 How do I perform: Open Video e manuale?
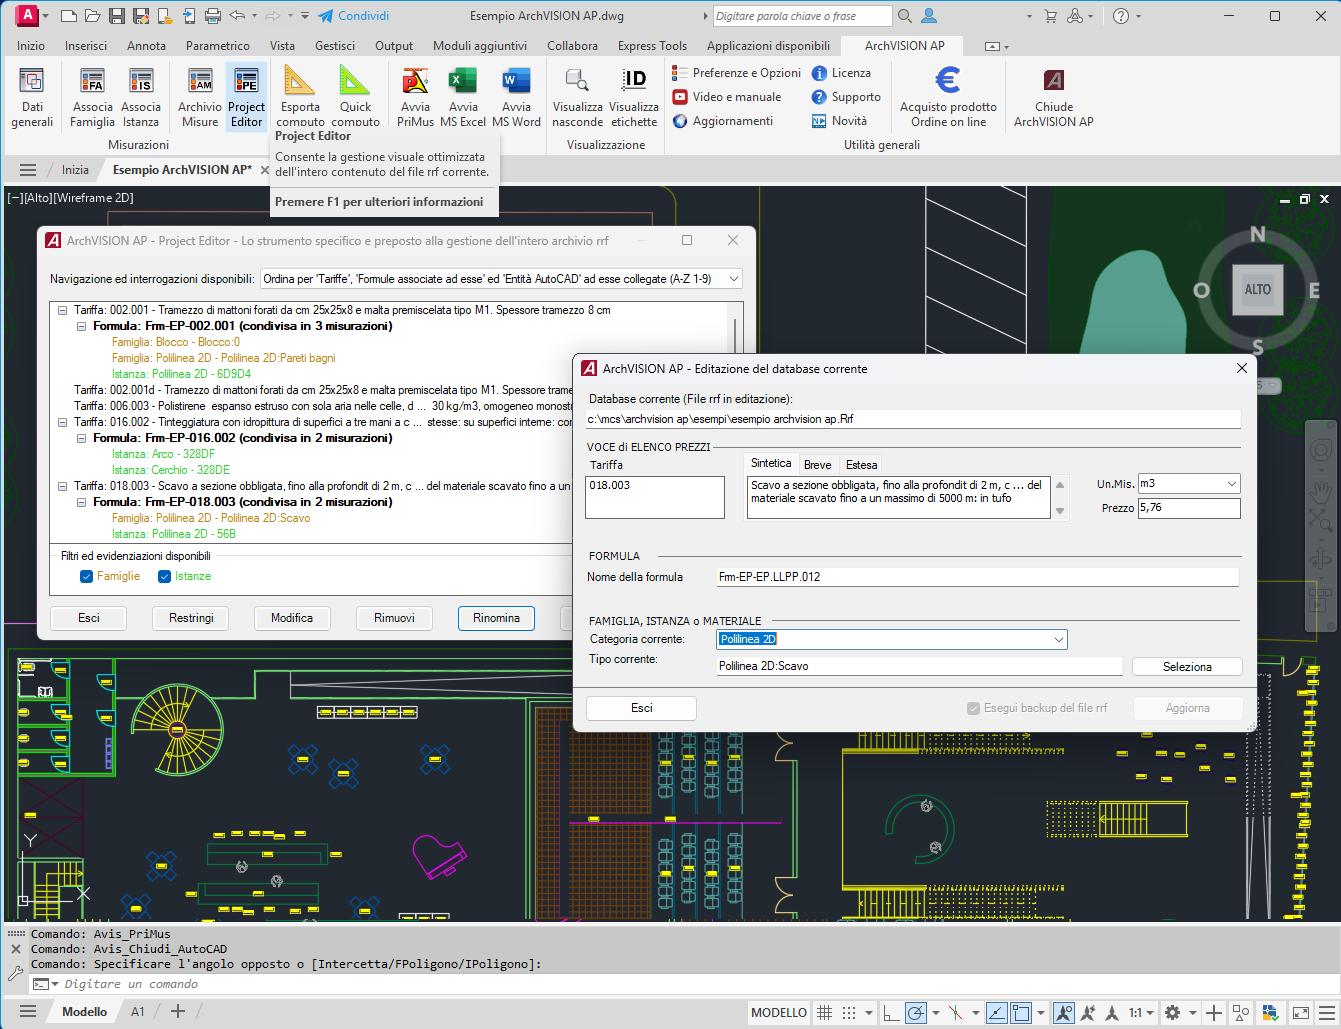pyautogui.click(x=727, y=97)
